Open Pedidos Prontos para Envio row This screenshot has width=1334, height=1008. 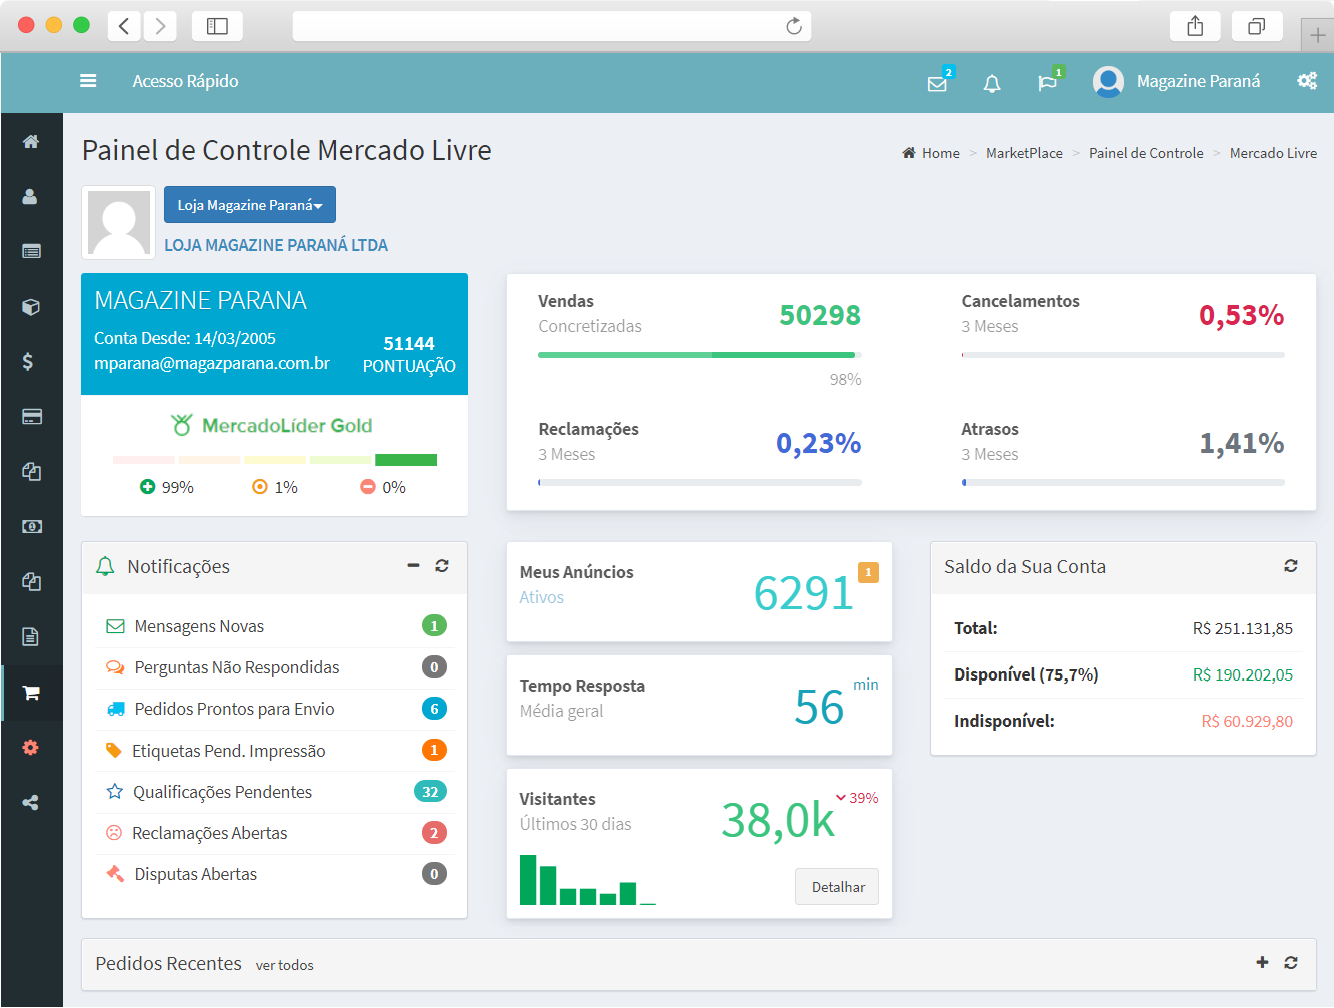pyautogui.click(x=275, y=709)
